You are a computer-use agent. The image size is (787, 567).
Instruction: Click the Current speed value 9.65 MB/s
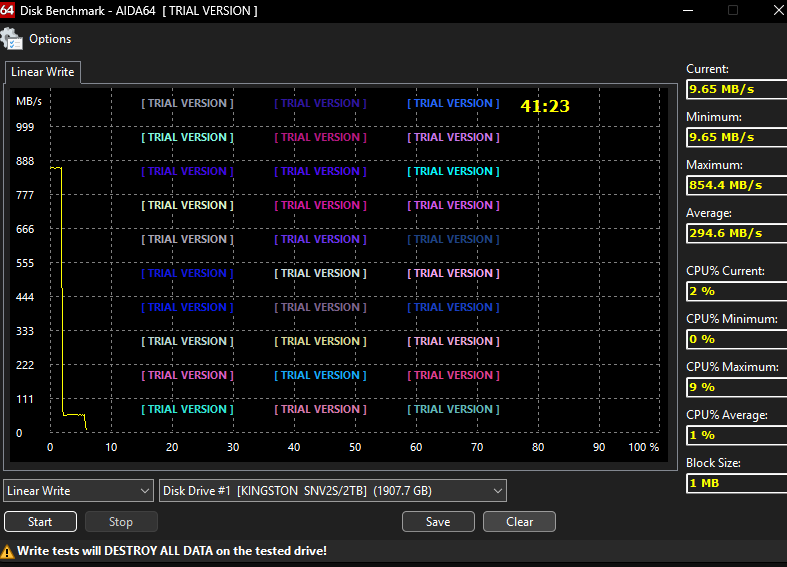(735, 89)
